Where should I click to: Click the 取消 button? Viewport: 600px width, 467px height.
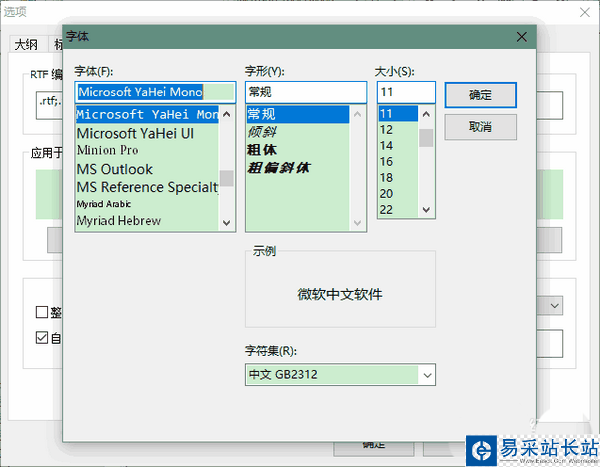pyautogui.click(x=480, y=127)
